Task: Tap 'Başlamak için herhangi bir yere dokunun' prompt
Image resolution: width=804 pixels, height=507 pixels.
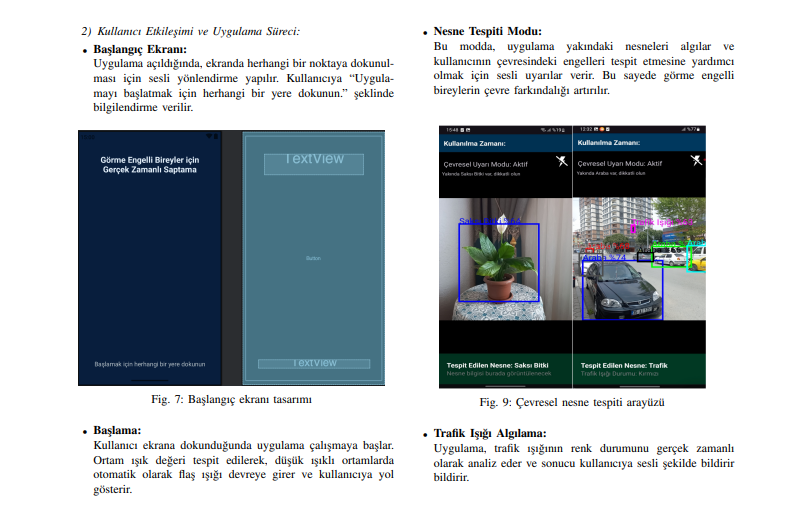Action: click(150, 364)
